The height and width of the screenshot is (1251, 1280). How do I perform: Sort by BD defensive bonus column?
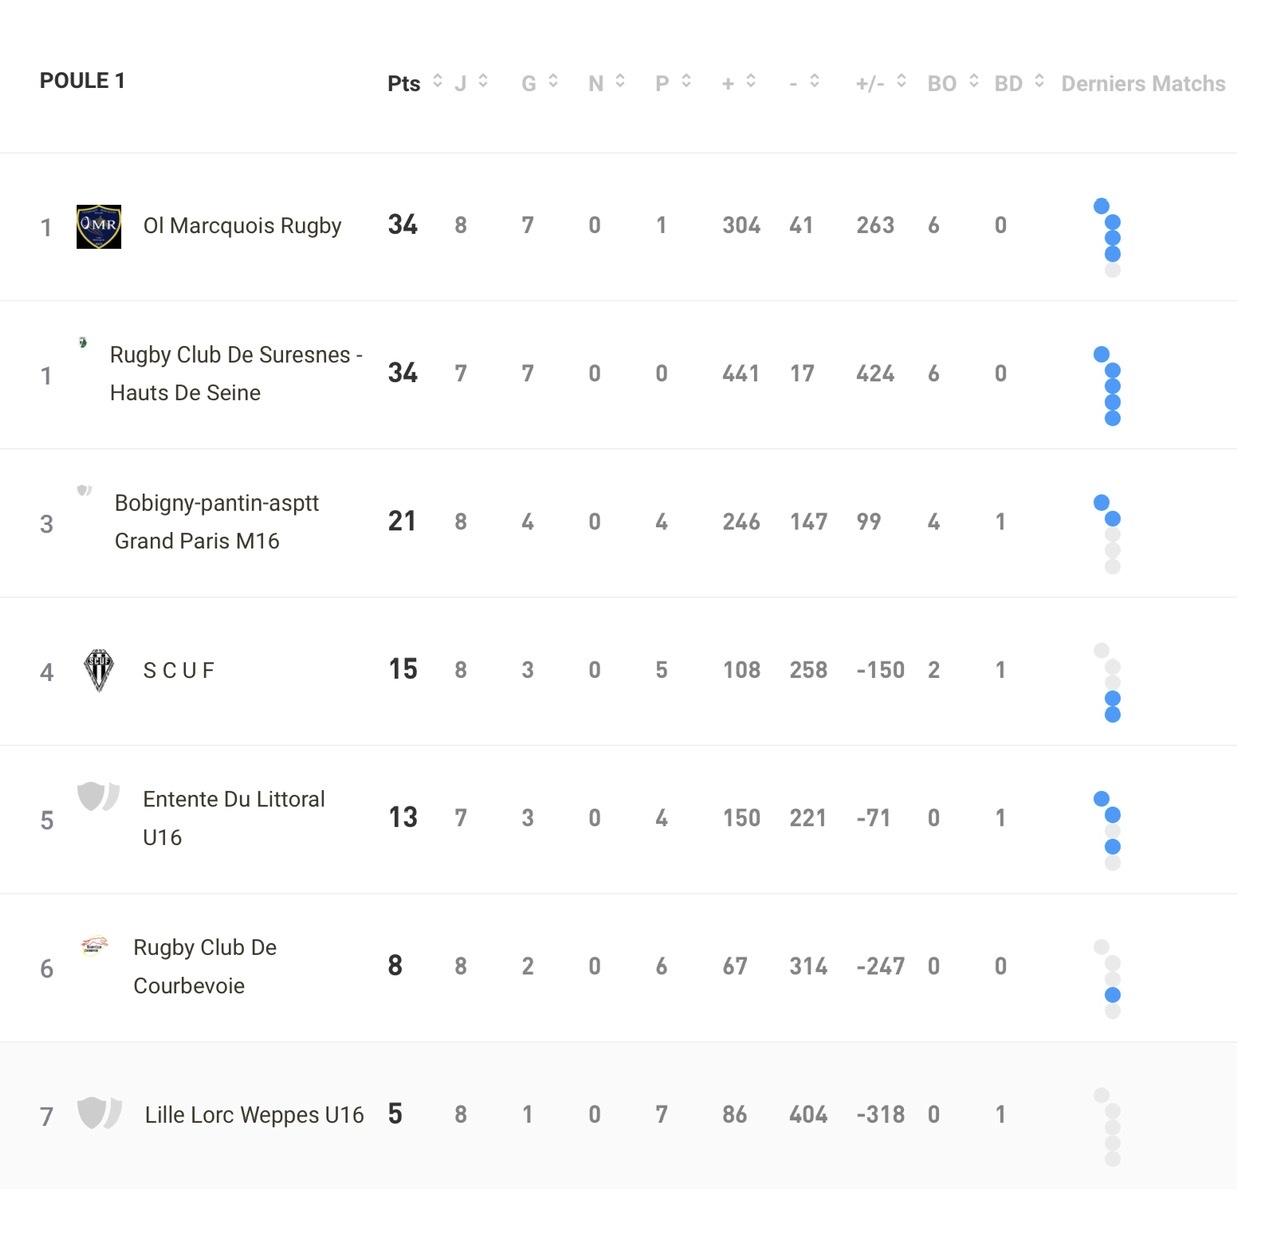pos(1039,81)
